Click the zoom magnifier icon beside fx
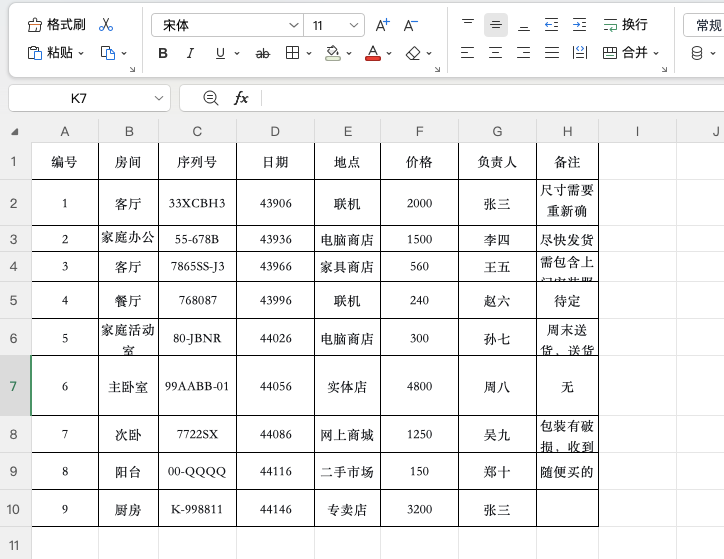The image size is (724, 559). [x=211, y=98]
